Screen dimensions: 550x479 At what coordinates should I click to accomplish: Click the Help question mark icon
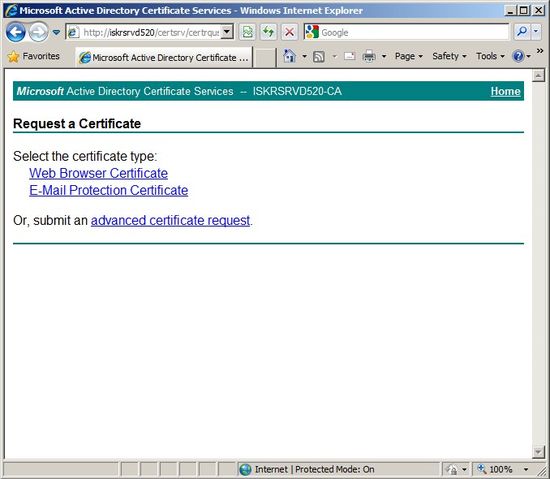tap(518, 56)
